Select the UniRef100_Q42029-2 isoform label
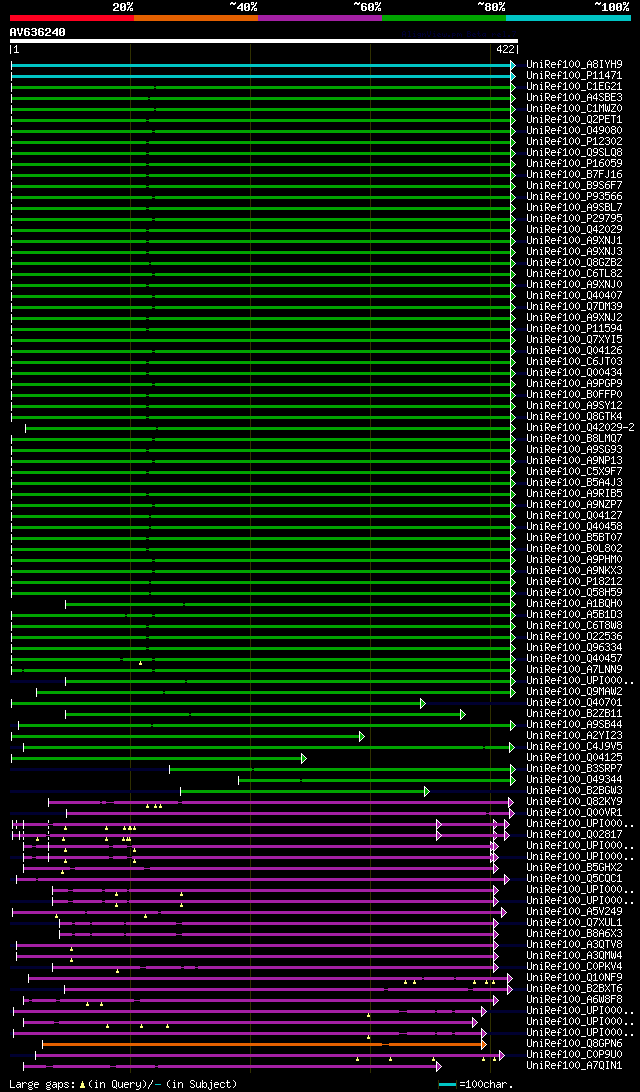 tap(580, 427)
